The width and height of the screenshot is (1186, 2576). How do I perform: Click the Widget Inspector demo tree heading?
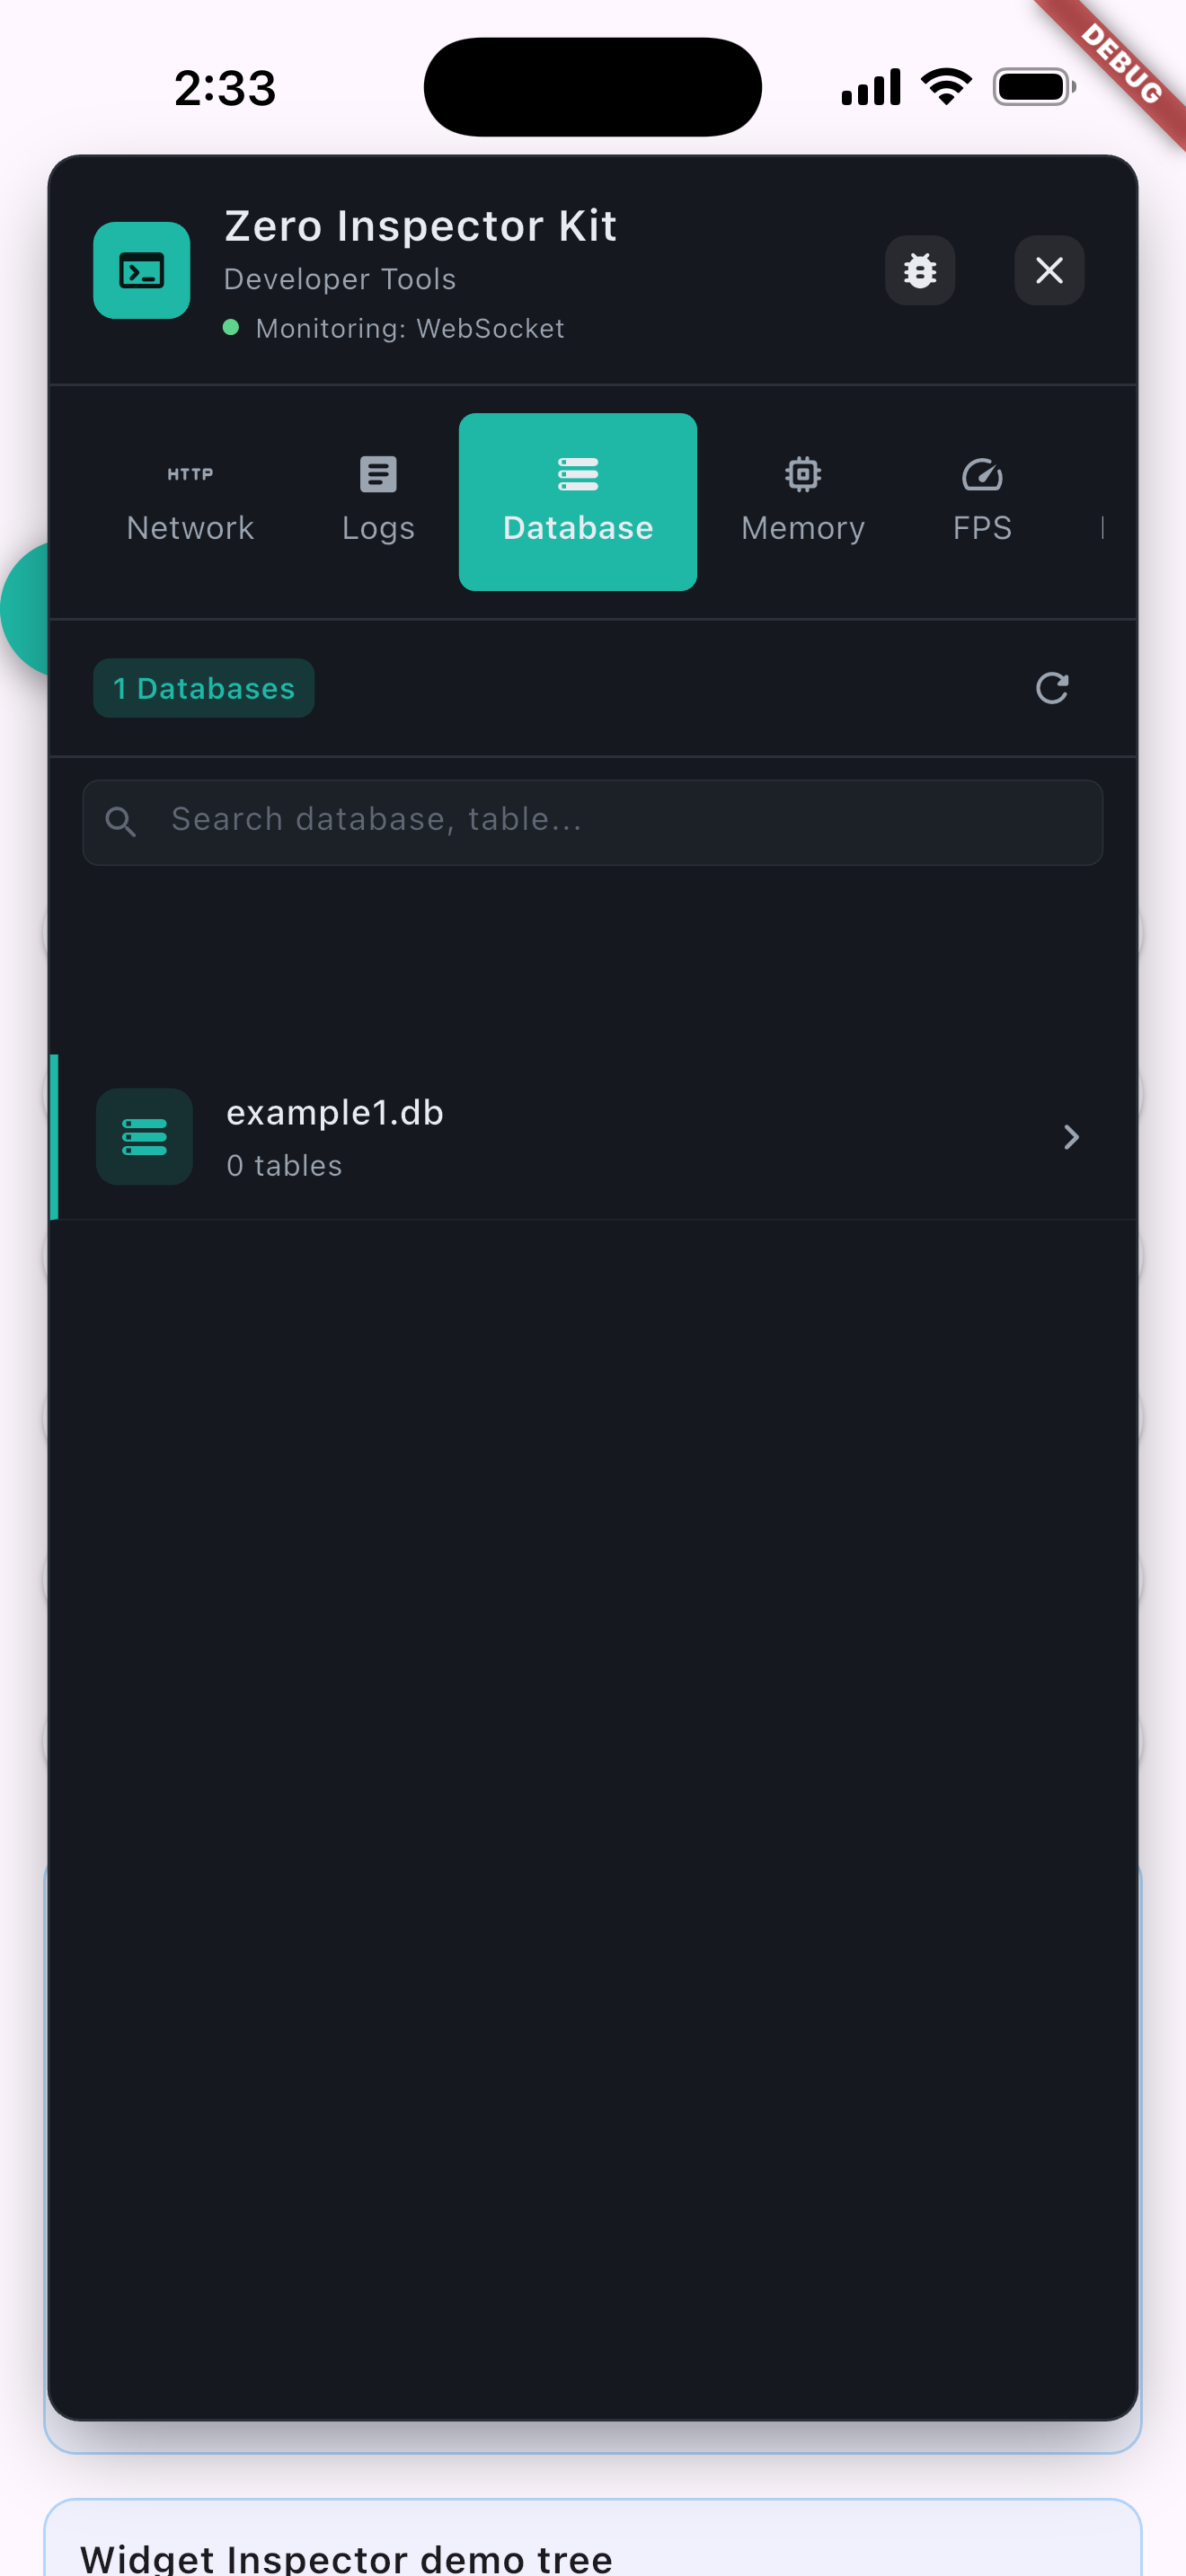(346, 2558)
